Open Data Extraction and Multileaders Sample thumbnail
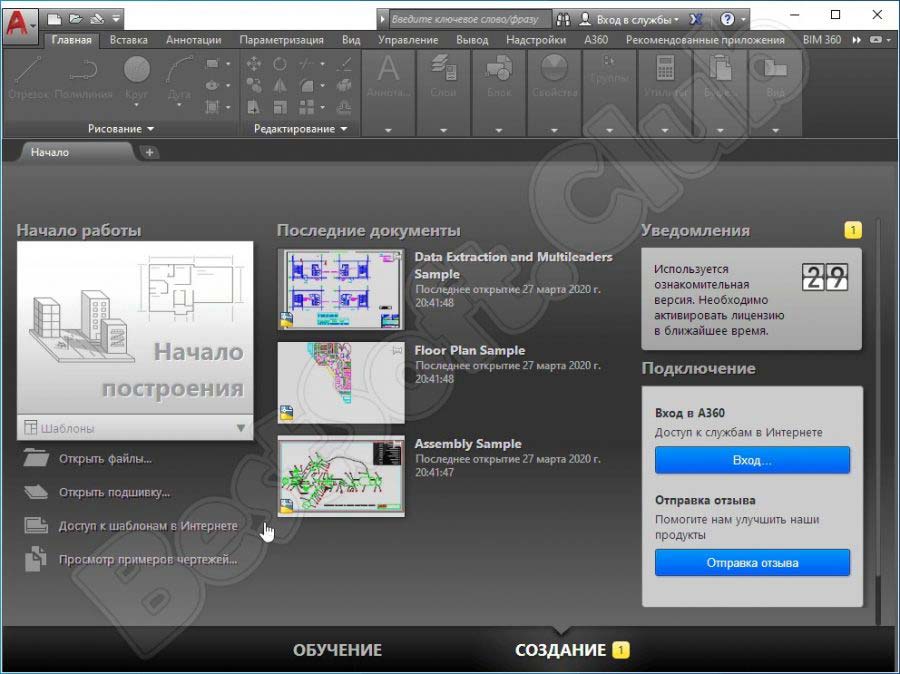Image resolution: width=900 pixels, height=674 pixels. [x=341, y=289]
